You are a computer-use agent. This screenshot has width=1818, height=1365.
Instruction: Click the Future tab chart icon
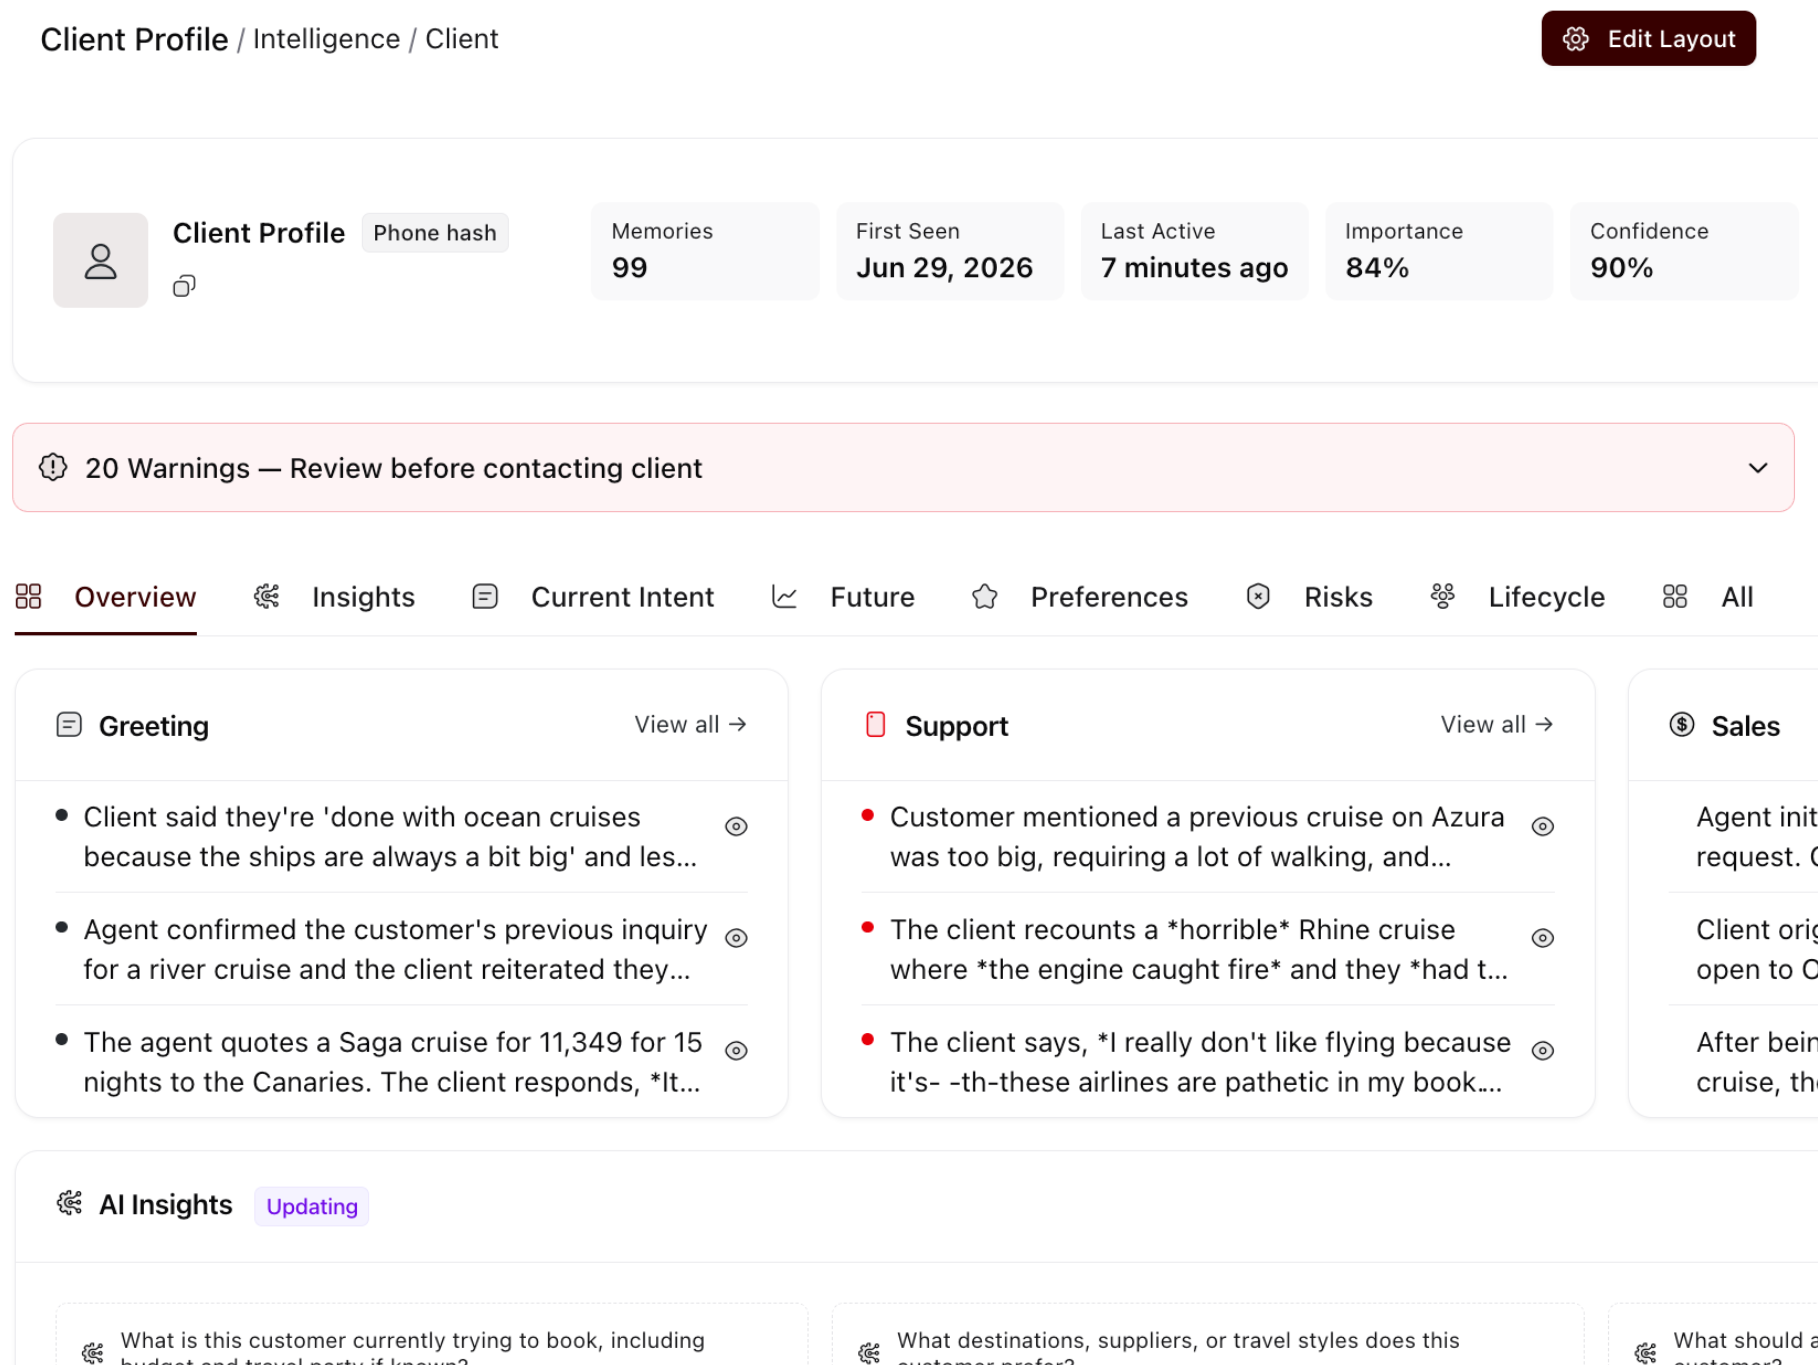click(x=785, y=597)
